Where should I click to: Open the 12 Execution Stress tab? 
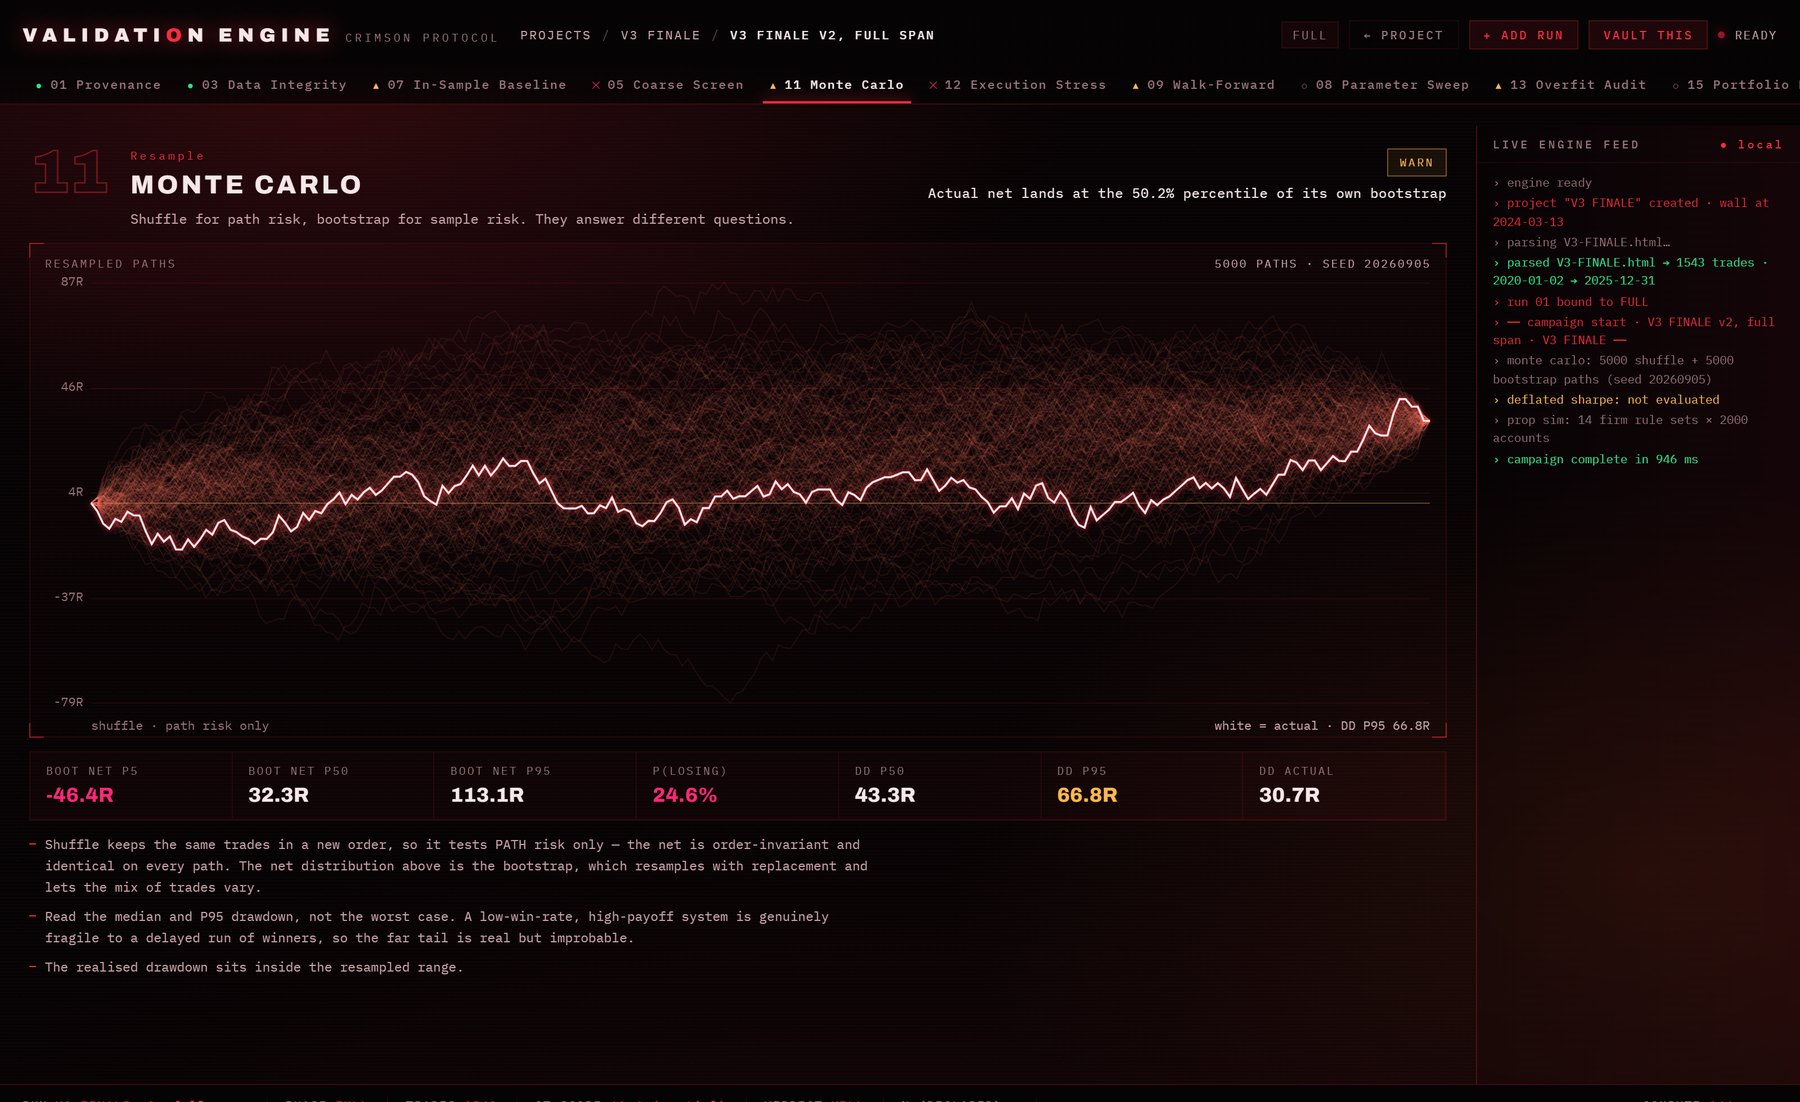click(1017, 85)
